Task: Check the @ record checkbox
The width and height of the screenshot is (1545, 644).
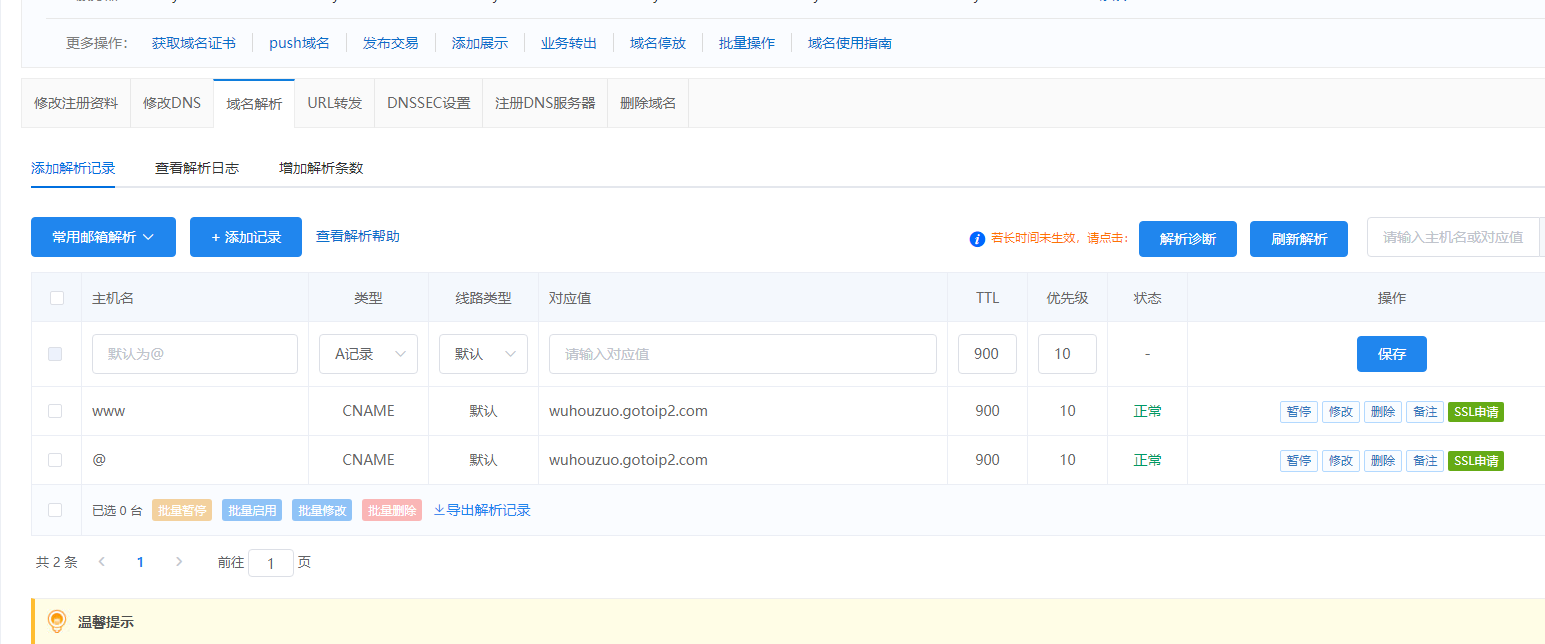Action: 55,460
